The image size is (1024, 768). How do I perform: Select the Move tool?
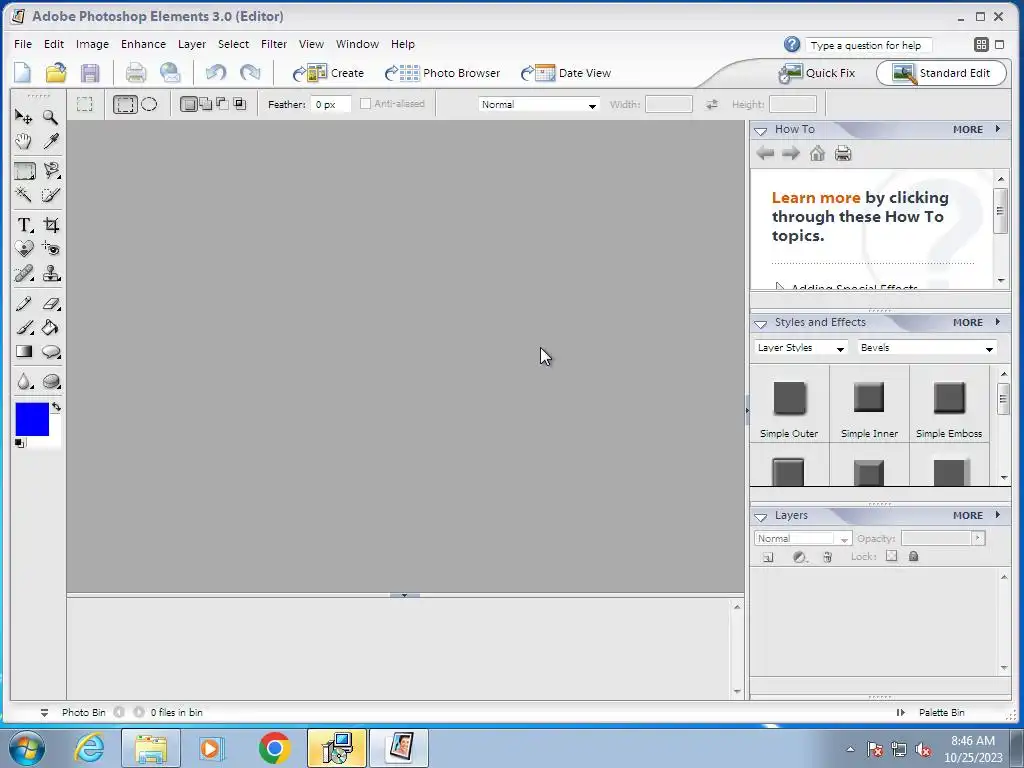coord(24,118)
